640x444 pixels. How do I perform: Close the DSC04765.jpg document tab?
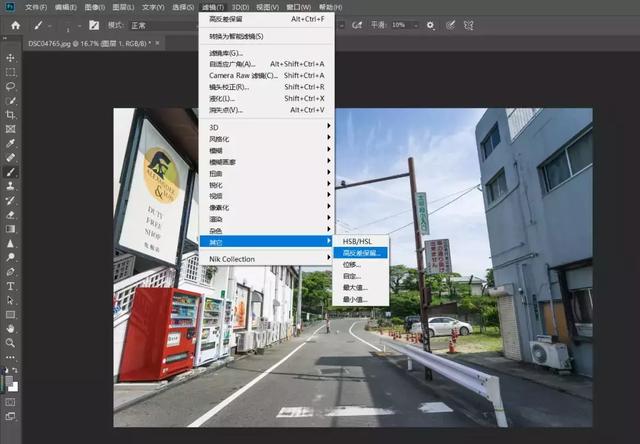click(x=158, y=43)
